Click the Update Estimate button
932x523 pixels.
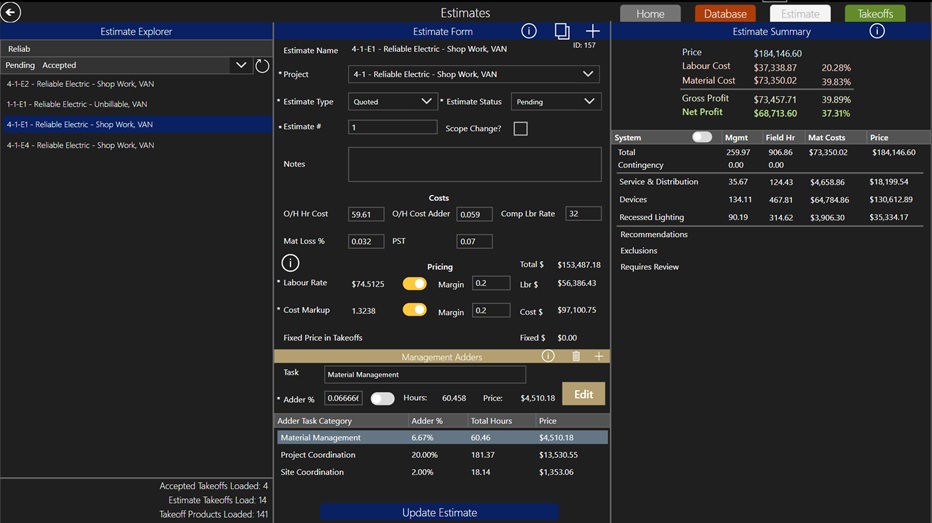point(439,512)
